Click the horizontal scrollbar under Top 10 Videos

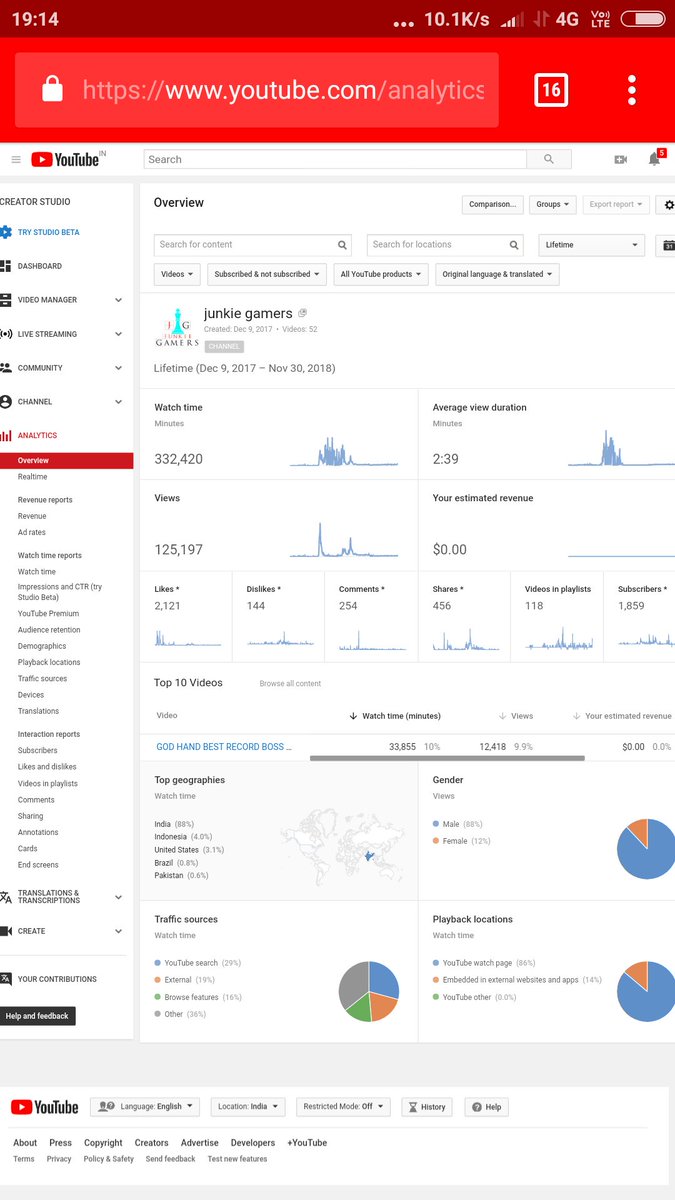click(447, 758)
